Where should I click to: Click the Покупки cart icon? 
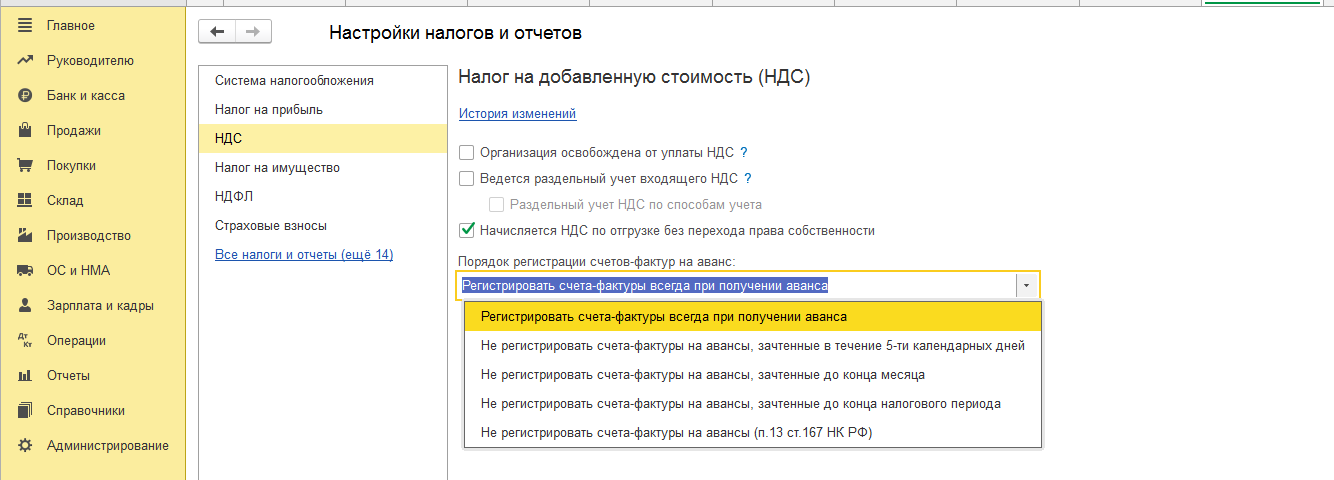pos(26,166)
